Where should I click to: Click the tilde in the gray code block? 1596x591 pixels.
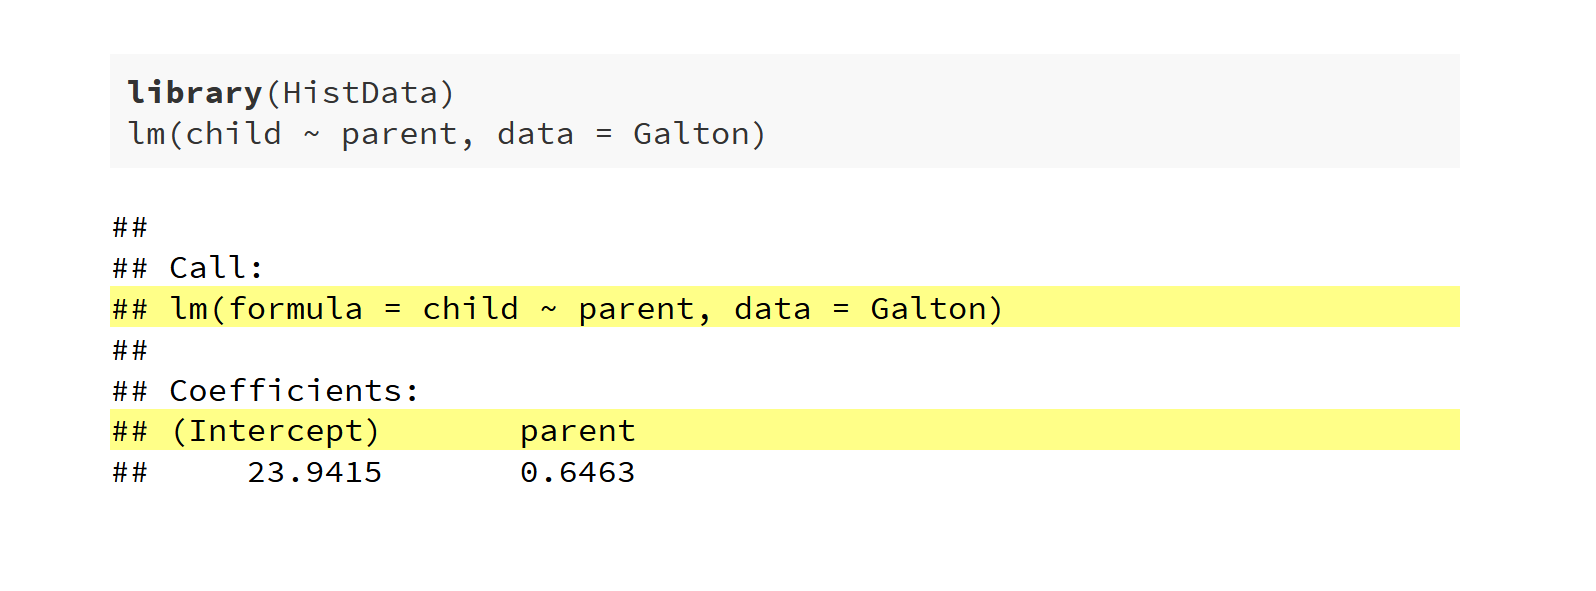[x=312, y=134]
